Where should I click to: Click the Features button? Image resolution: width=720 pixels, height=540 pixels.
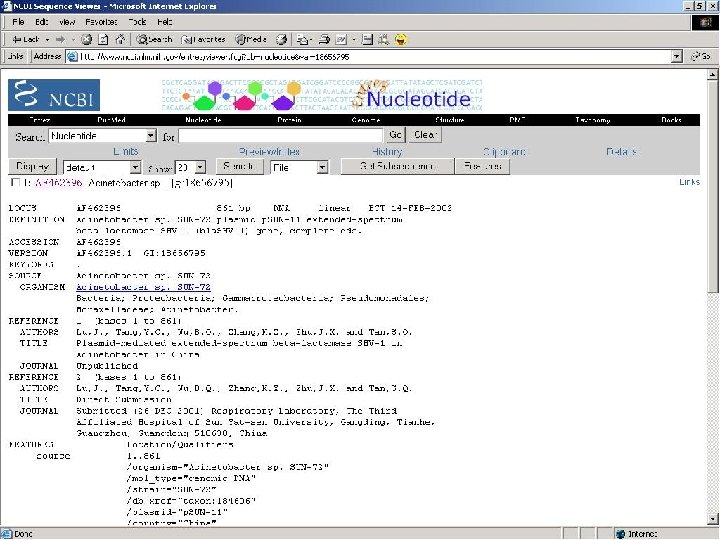[x=482, y=166]
